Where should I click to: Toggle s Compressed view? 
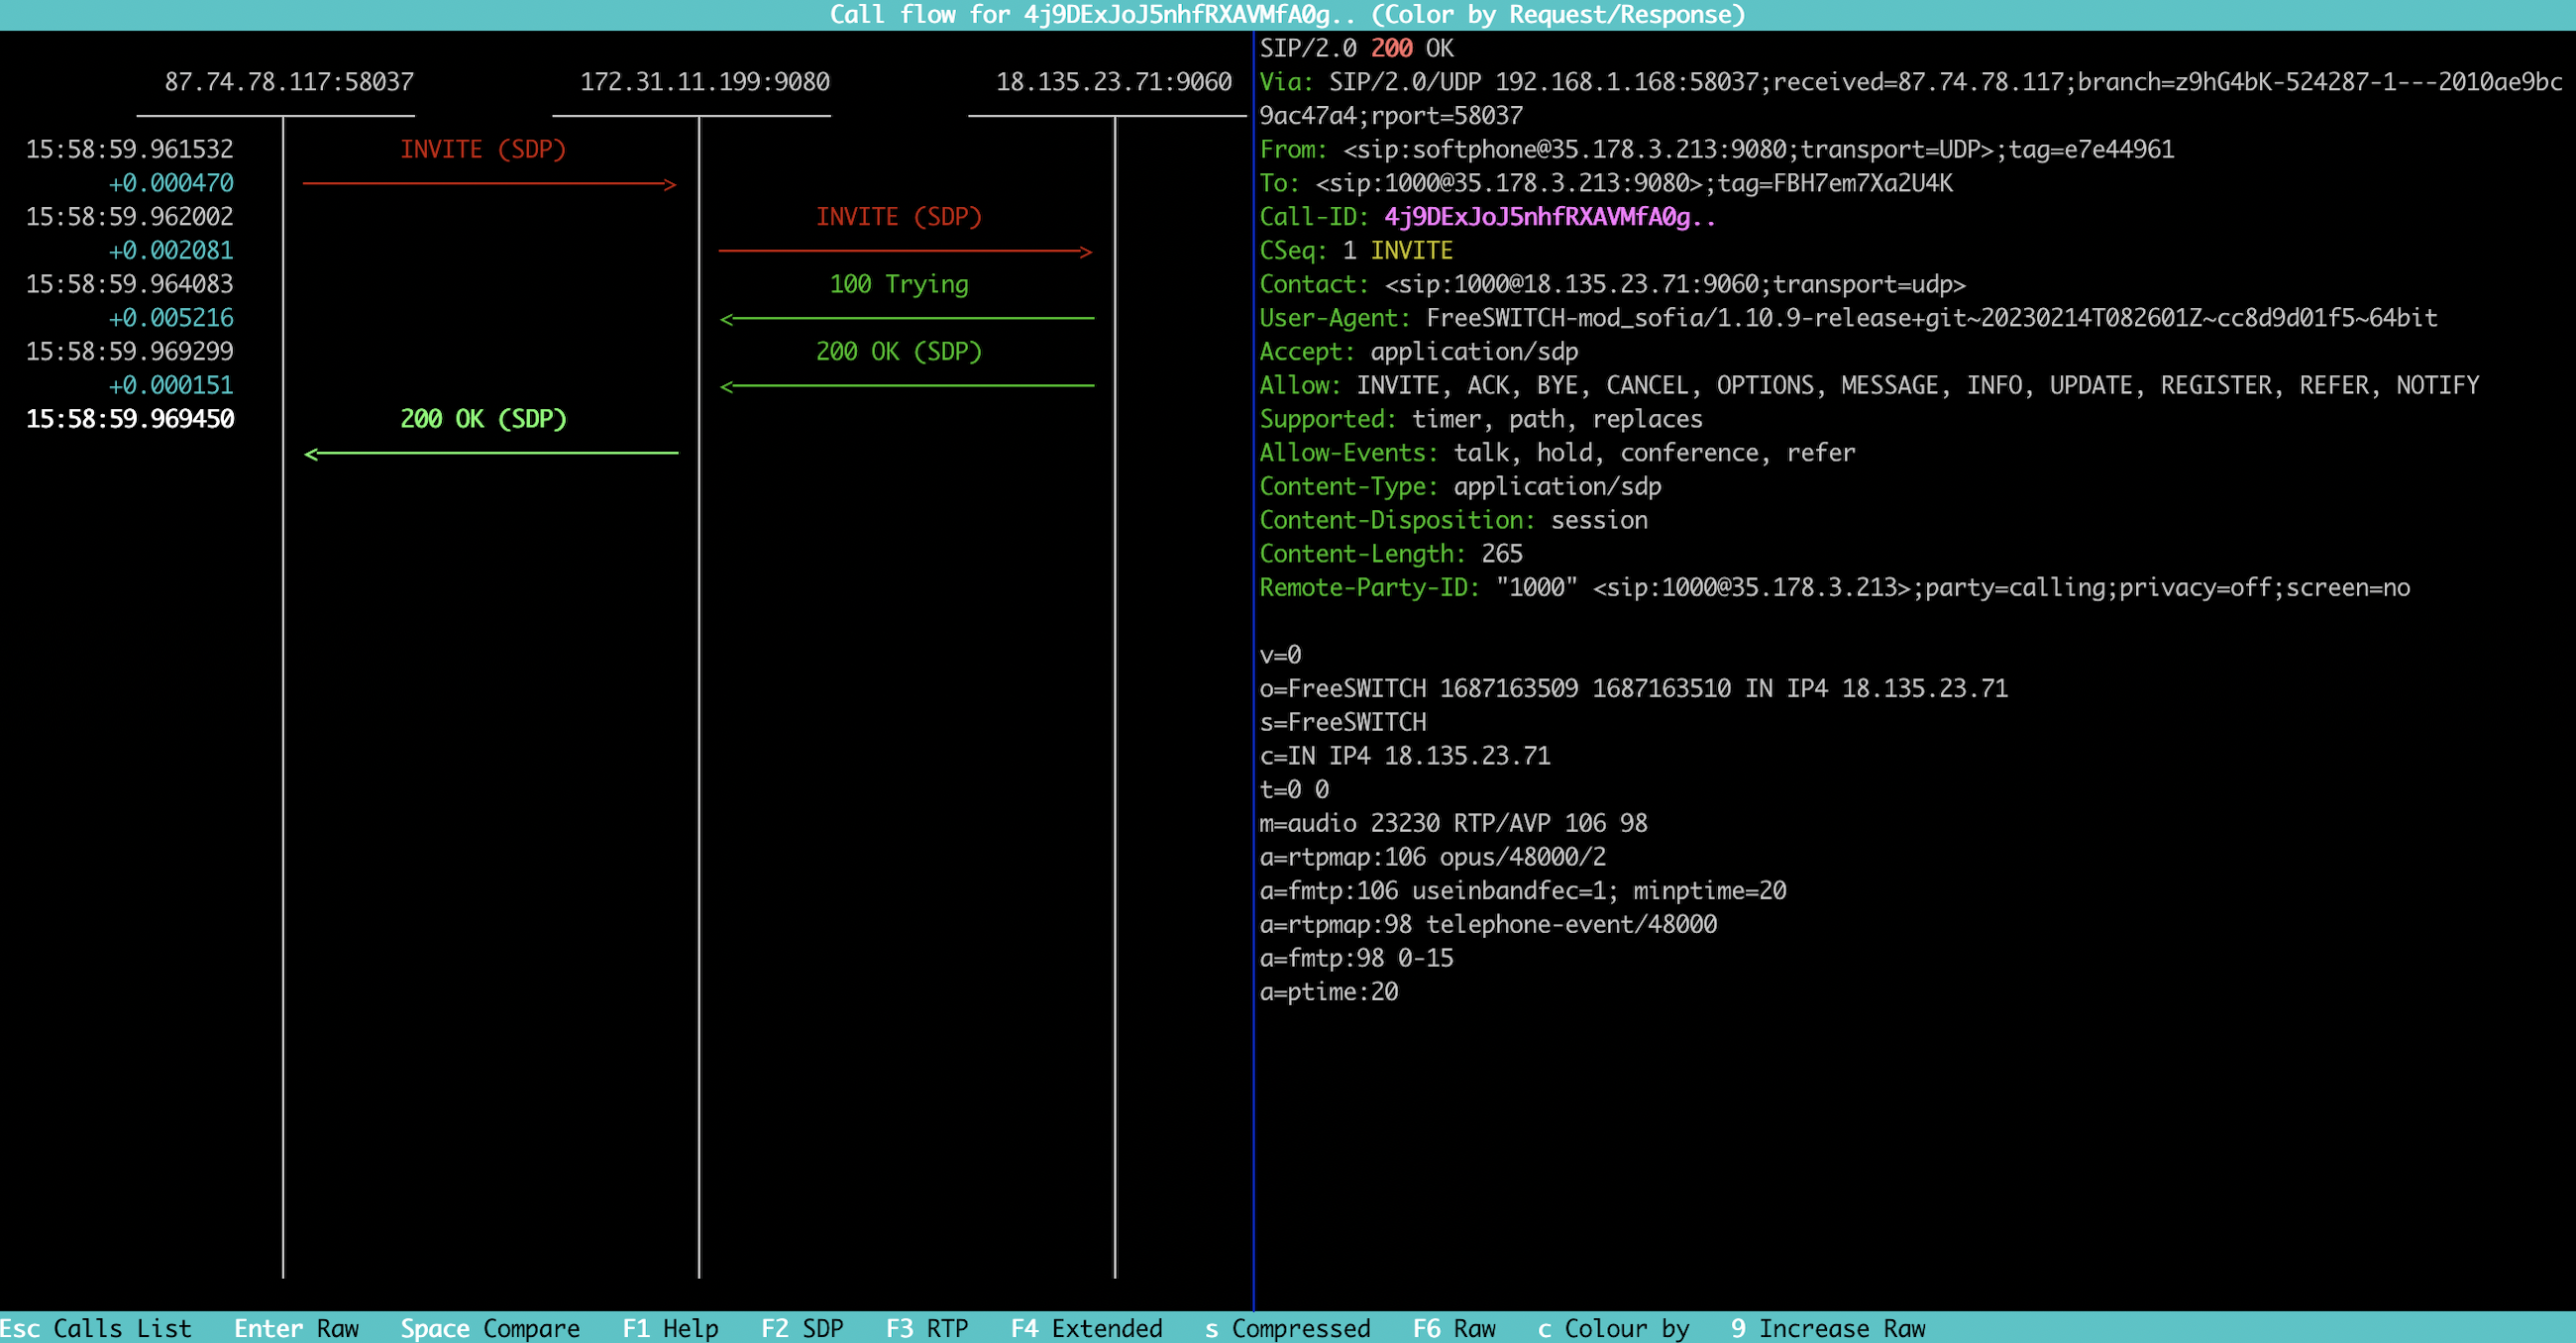pyautogui.click(x=1287, y=1328)
